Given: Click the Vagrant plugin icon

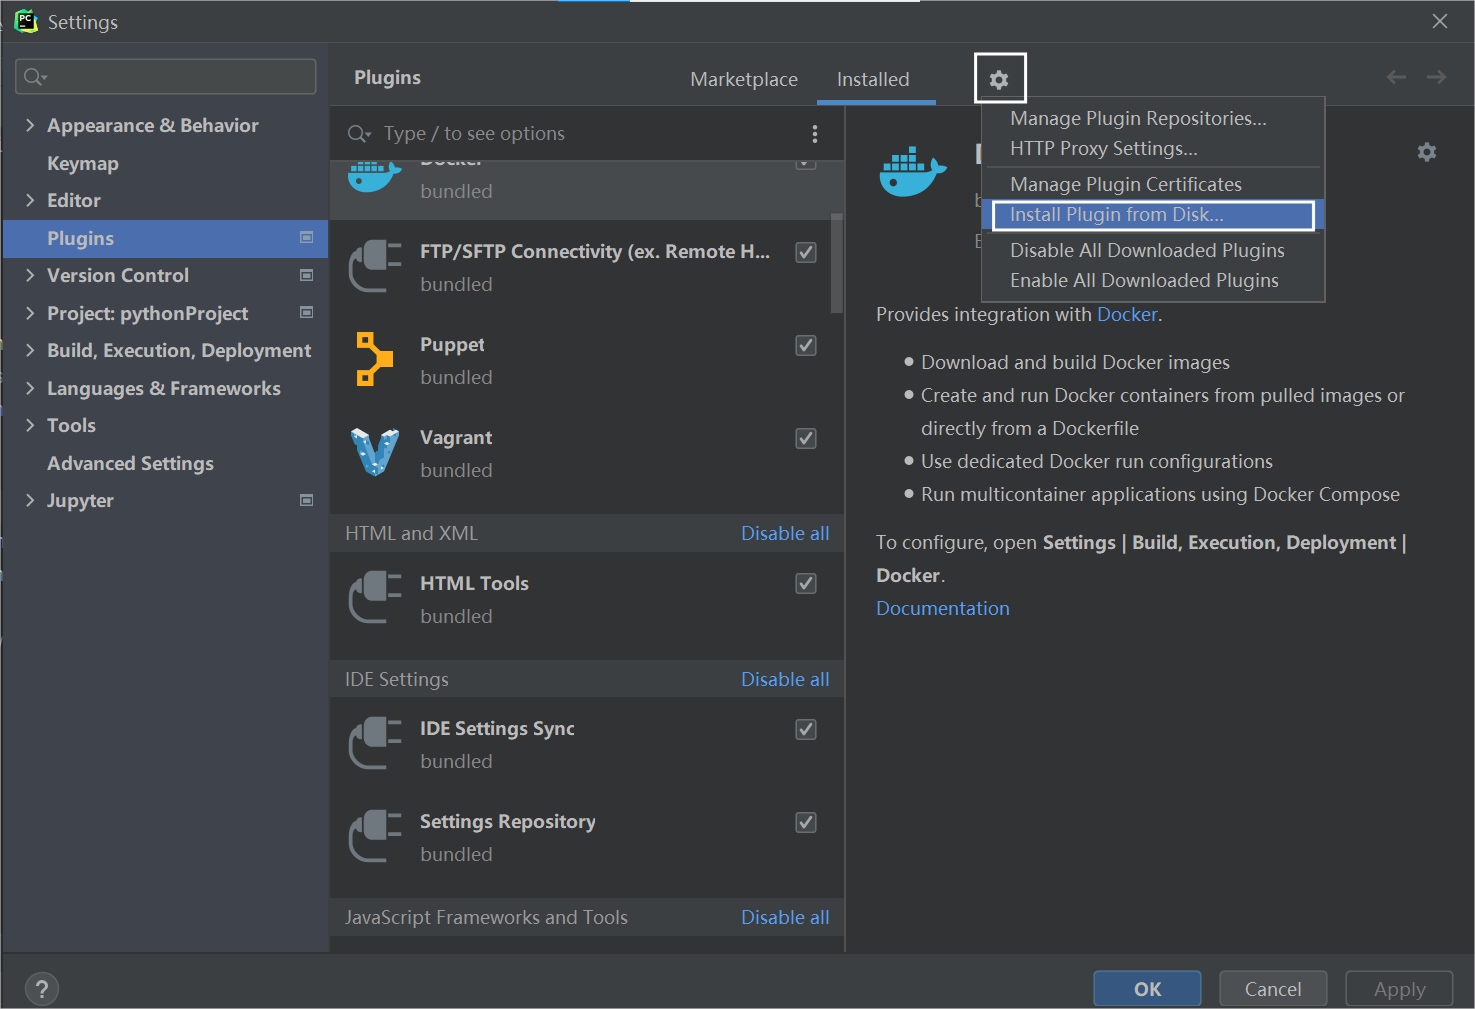Looking at the screenshot, I should click(x=374, y=452).
